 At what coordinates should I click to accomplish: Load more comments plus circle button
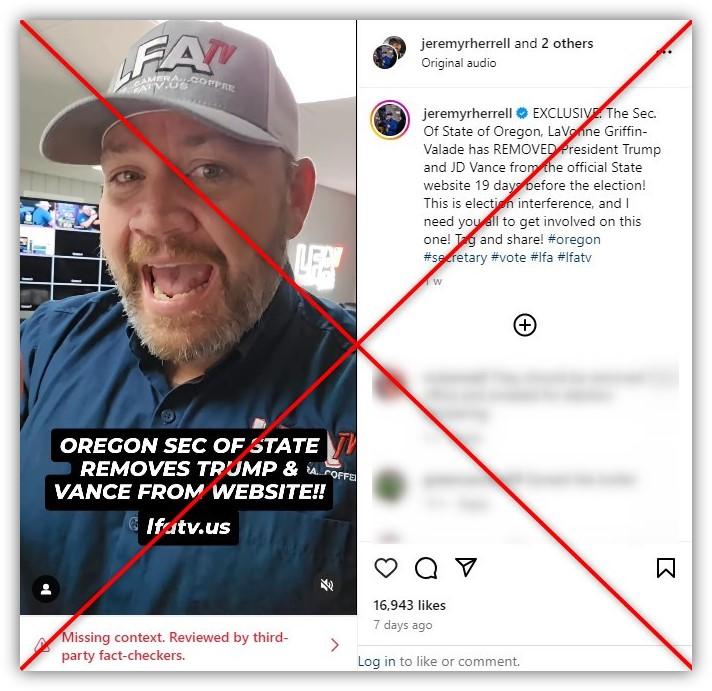point(524,325)
